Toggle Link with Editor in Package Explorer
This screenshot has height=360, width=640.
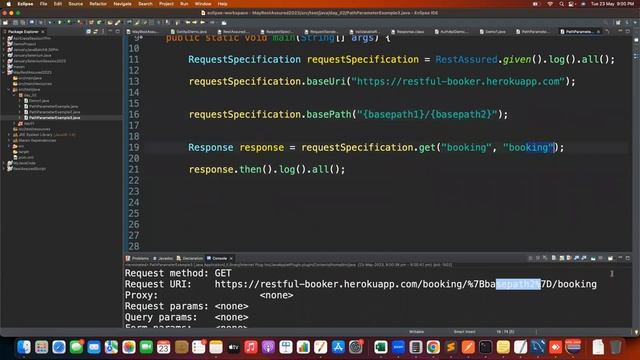[x=96, y=31]
